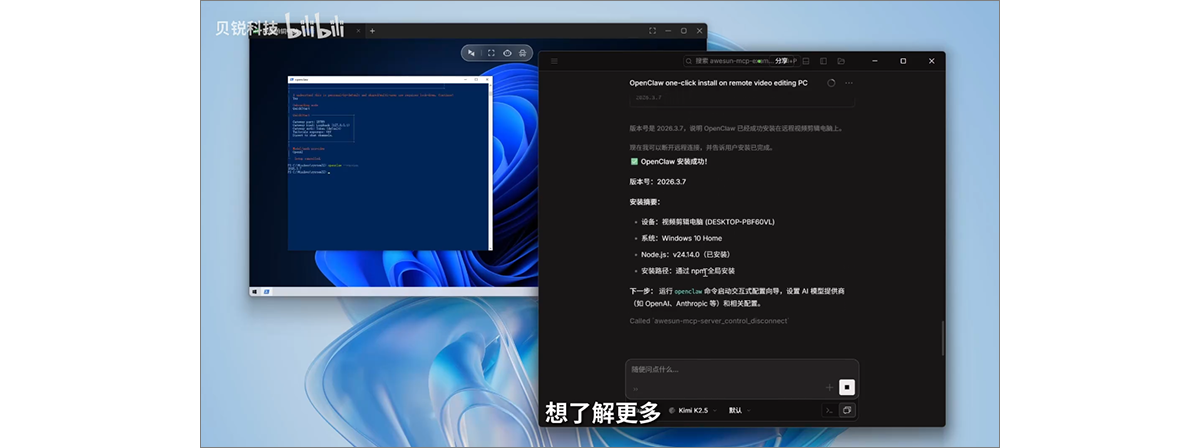Image resolution: width=1200 pixels, height=448 pixels.
Task: Toggle the bottom panel layout icon
Action: 806,61
